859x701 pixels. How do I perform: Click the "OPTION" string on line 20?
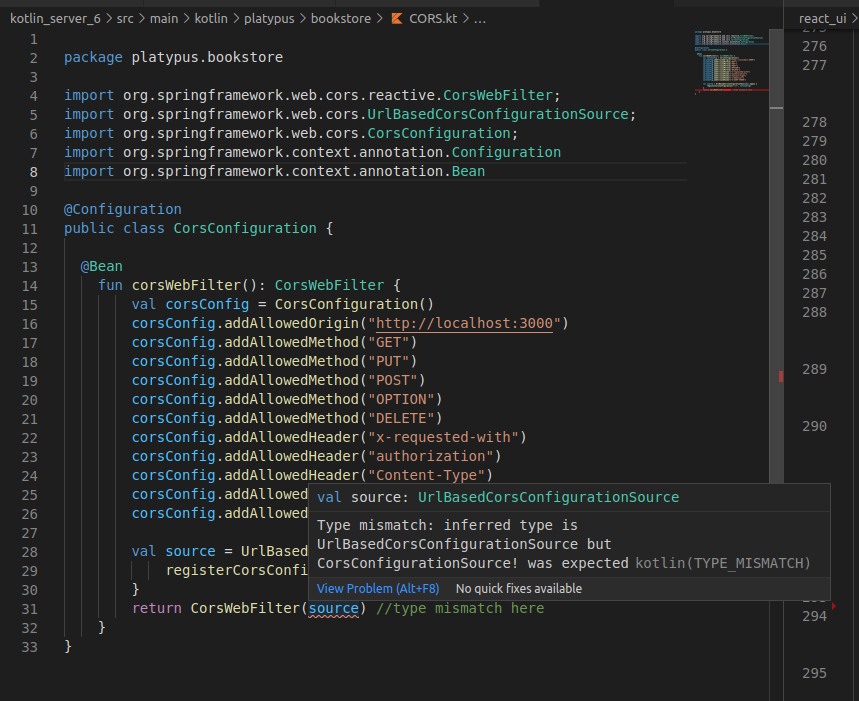pos(401,399)
